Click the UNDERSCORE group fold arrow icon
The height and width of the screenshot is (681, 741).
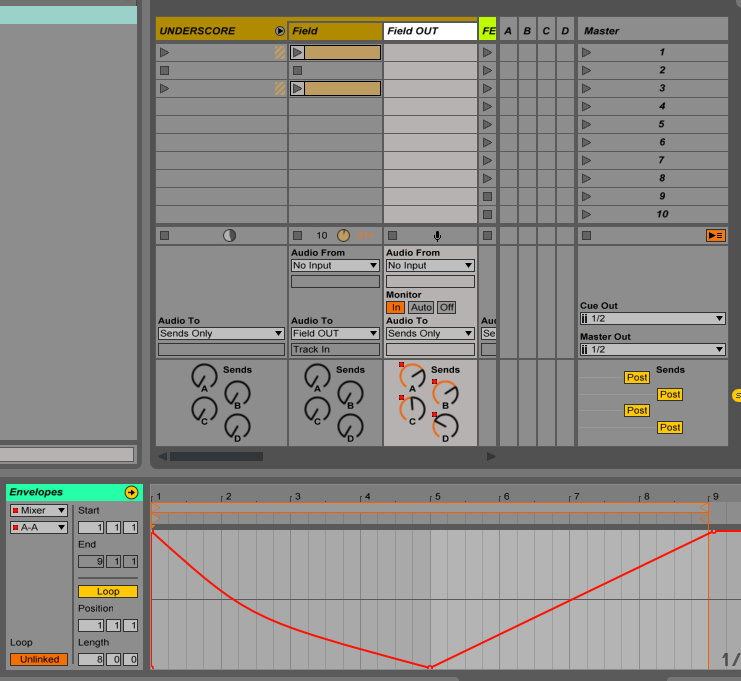pyautogui.click(x=280, y=31)
